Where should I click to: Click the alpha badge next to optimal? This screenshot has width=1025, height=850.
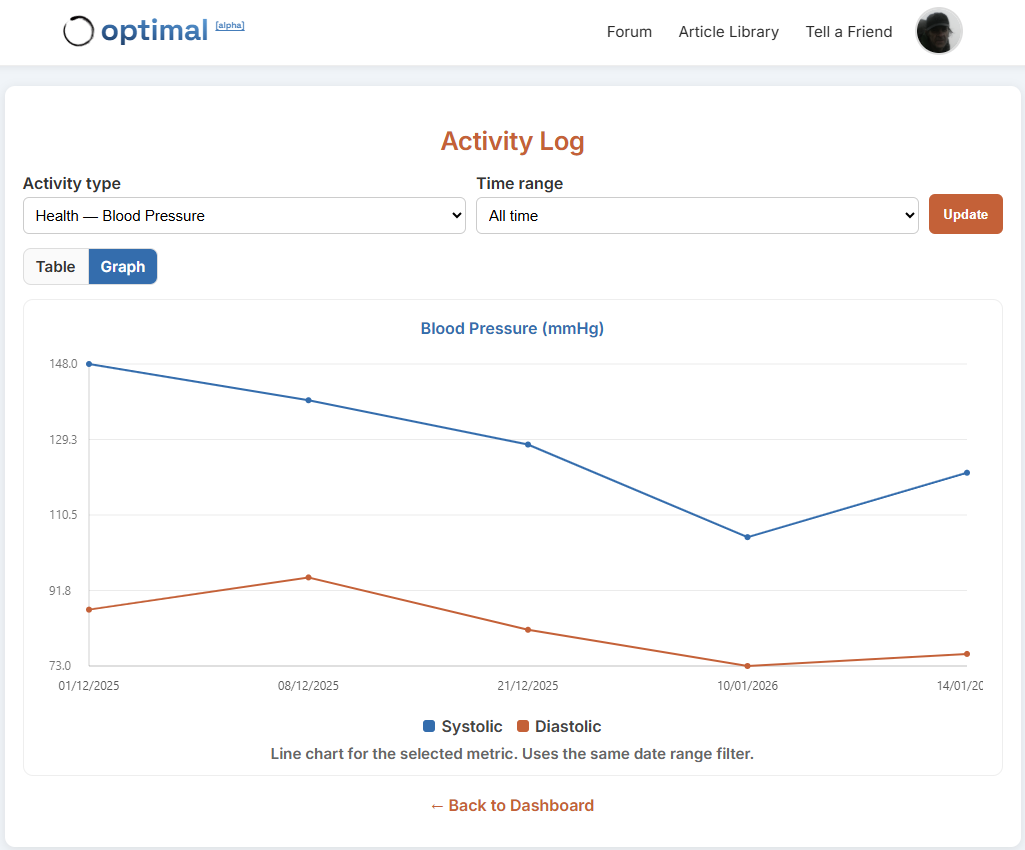click(x=230, y=25)
